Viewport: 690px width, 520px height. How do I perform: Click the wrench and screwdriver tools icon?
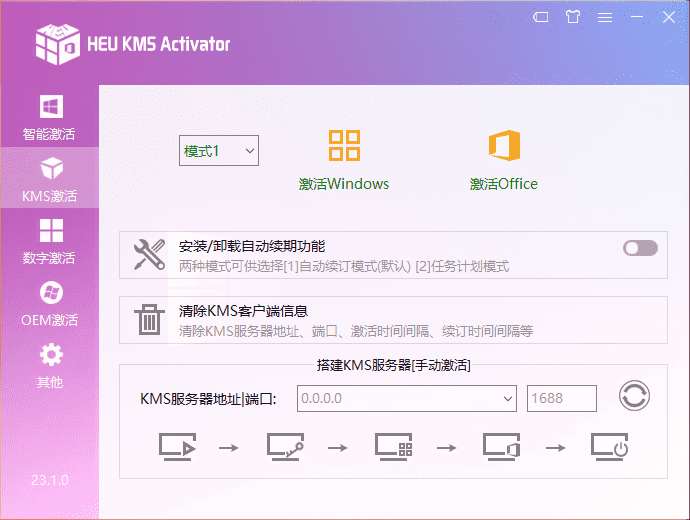[x=150, y=255]
